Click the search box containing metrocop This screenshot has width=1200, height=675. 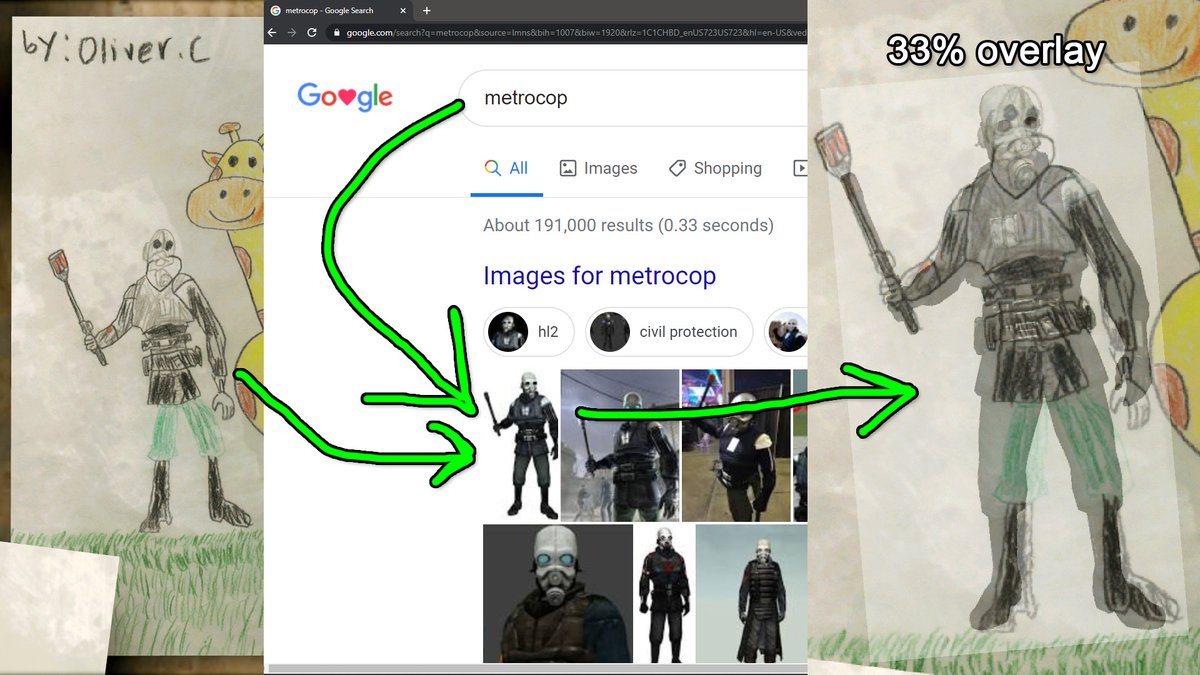click(633, 98)
